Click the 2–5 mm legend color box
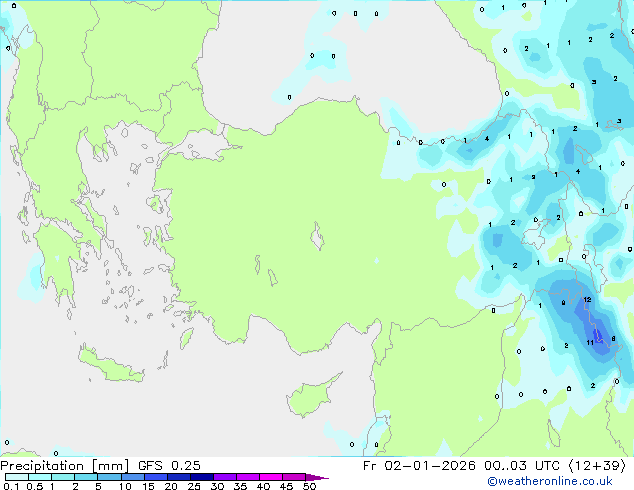634x490 pixels. 86,477
